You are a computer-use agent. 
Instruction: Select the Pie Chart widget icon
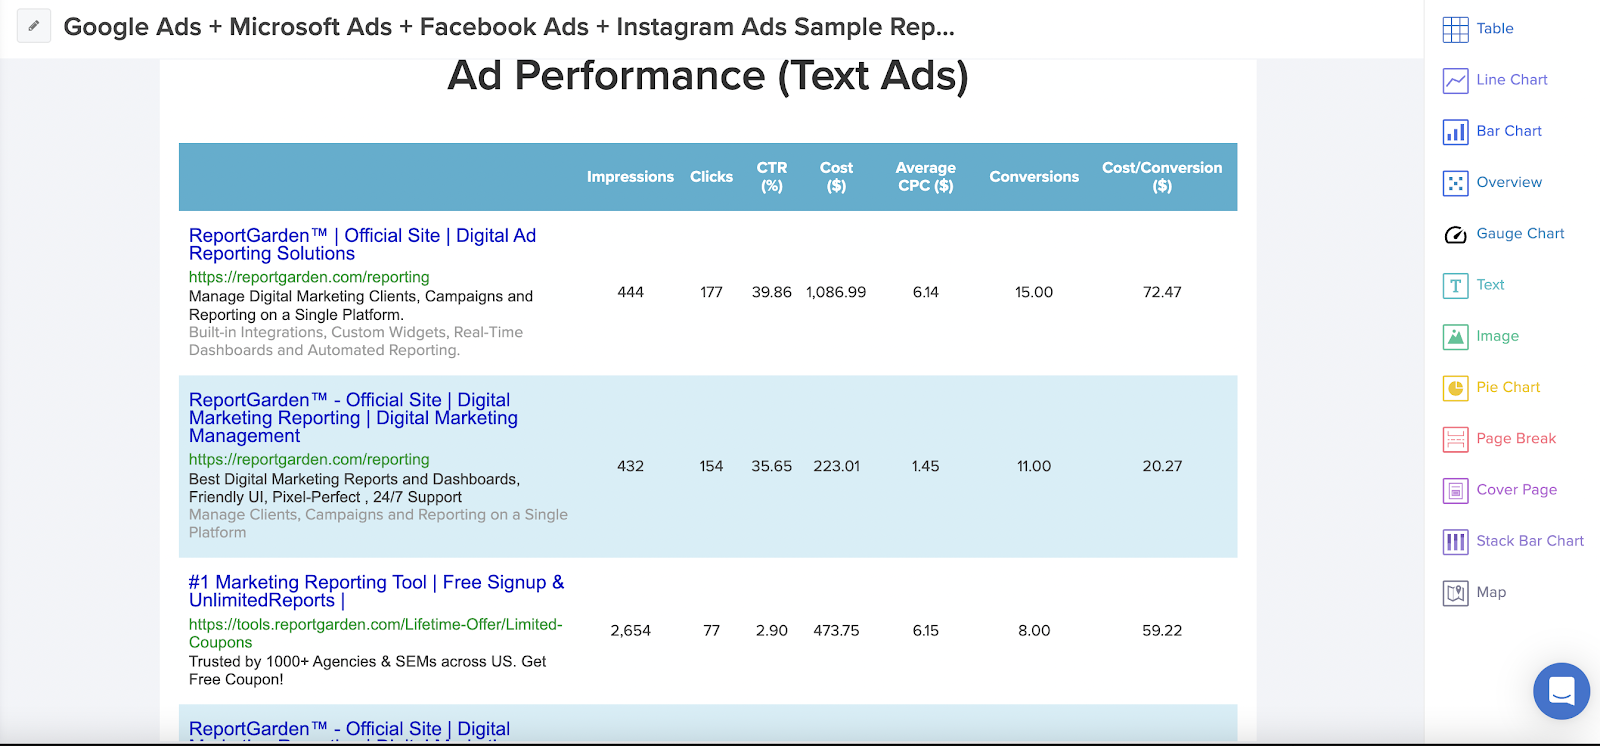[1455, 388]
